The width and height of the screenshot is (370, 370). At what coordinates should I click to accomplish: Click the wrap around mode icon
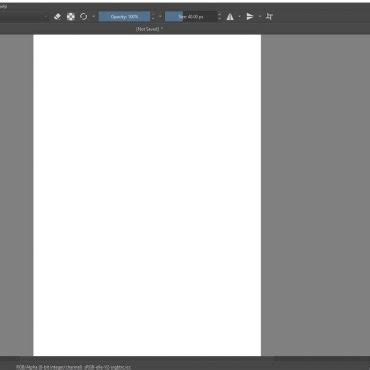269,16
